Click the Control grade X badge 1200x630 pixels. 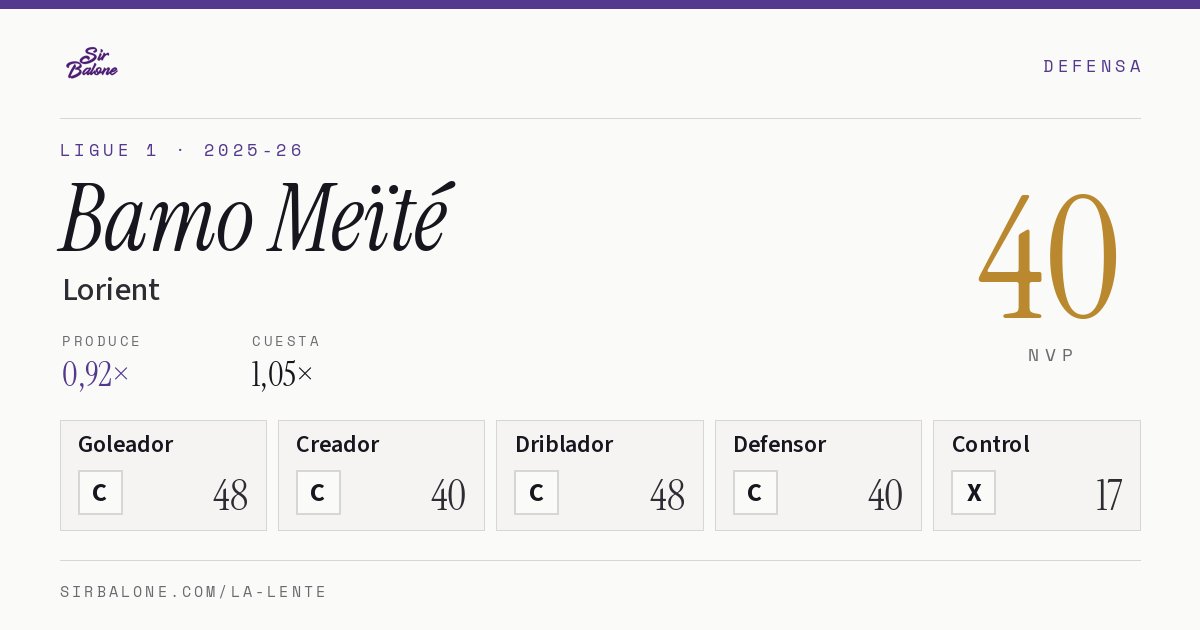click(973, 492)
